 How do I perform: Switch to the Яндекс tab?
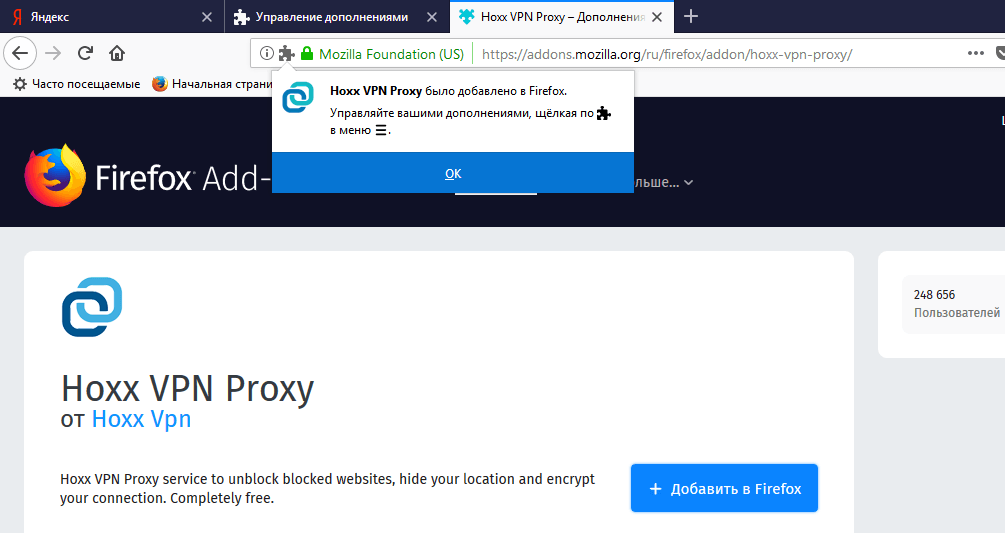point(112,17)
